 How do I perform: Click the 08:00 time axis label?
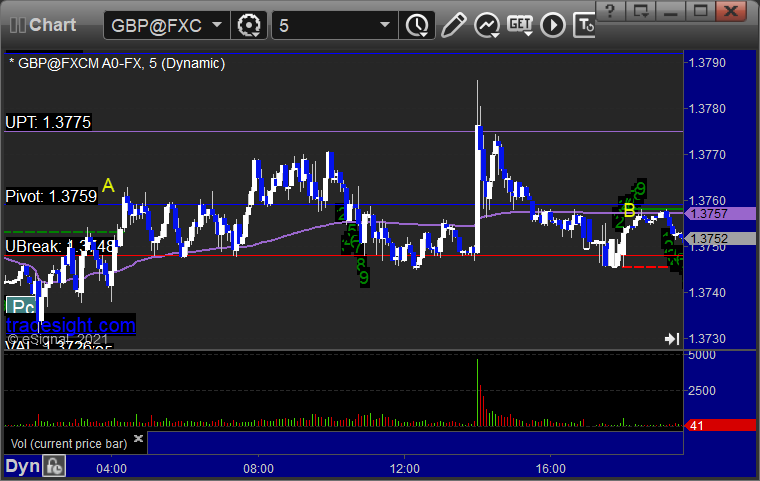258,469
